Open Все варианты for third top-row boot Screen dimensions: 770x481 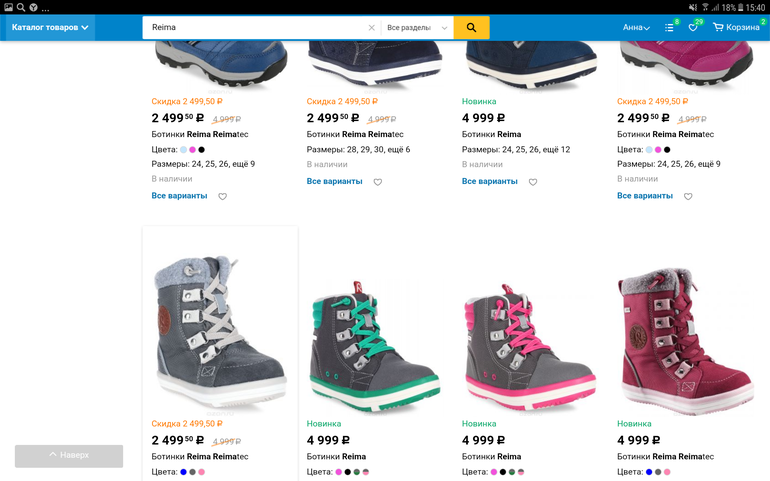(x=490, y=182)
